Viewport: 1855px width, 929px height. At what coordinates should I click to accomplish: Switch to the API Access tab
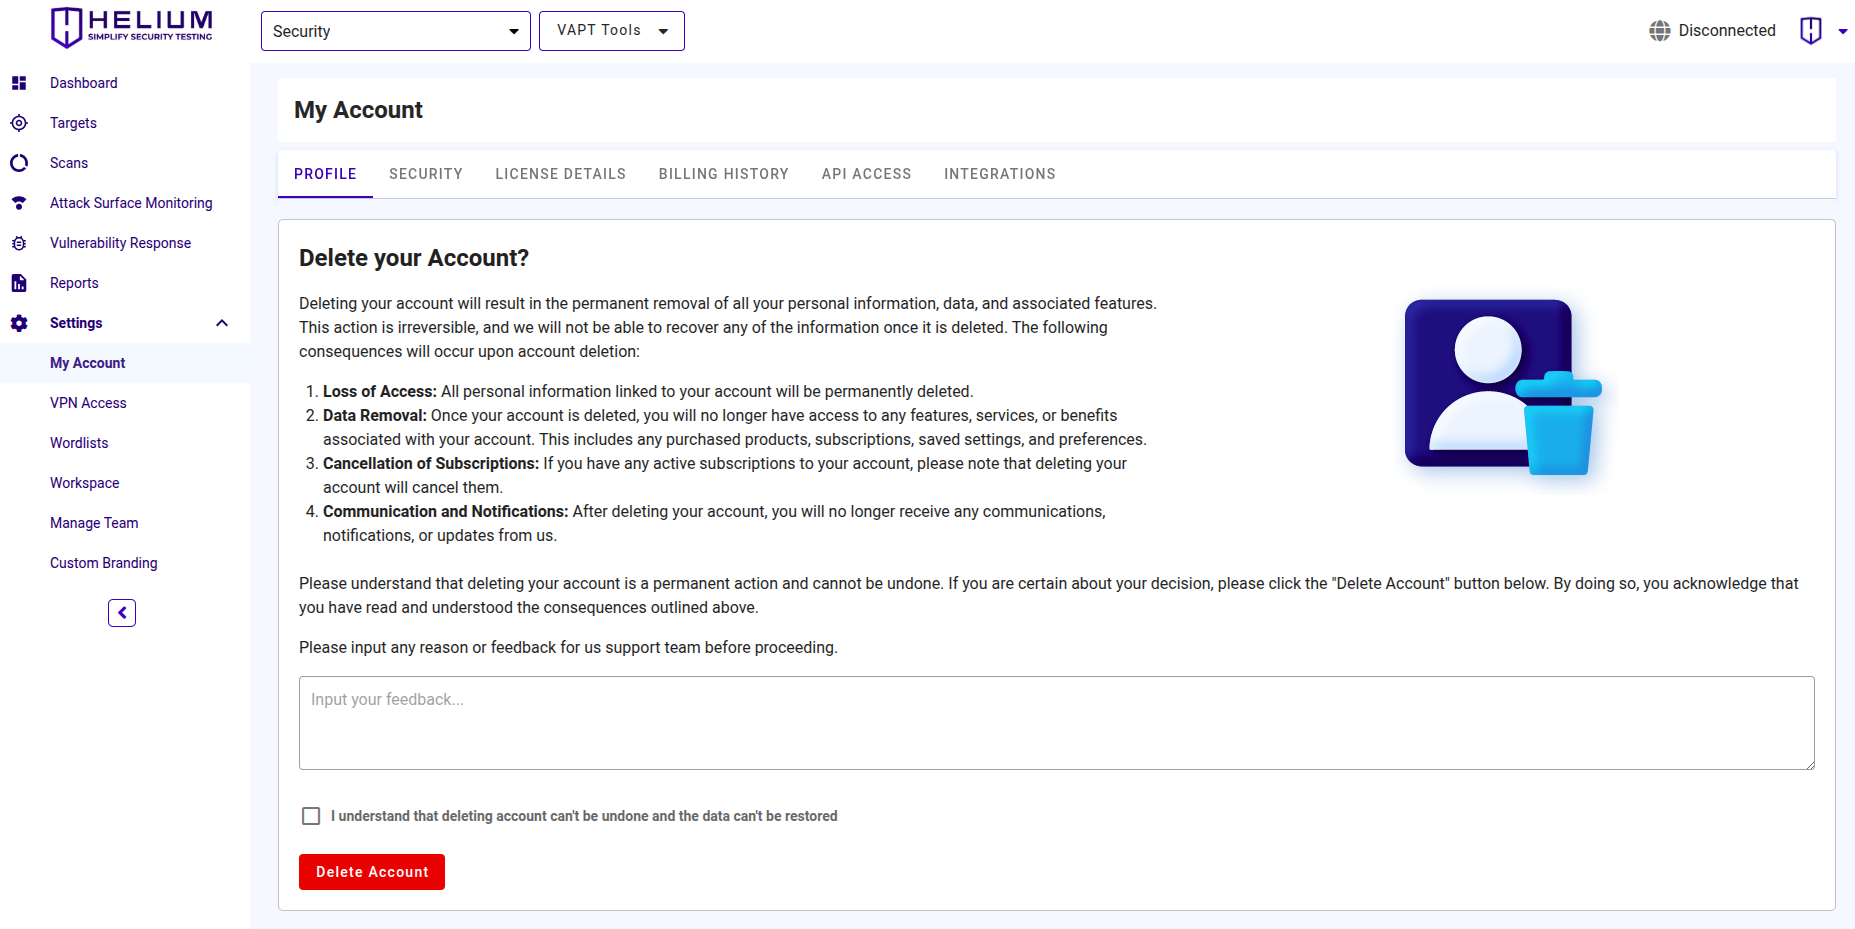tap(866, 174)
